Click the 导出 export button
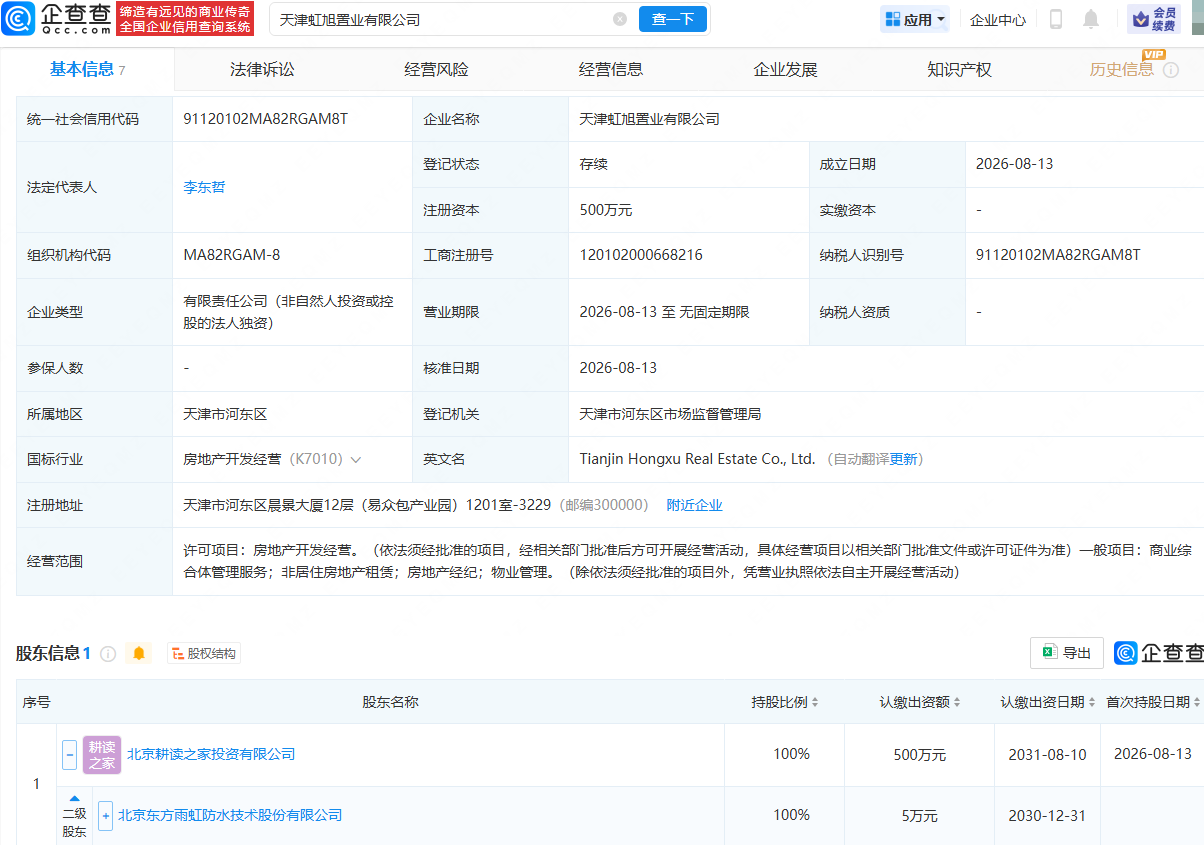 click(x=1067, y=653)
